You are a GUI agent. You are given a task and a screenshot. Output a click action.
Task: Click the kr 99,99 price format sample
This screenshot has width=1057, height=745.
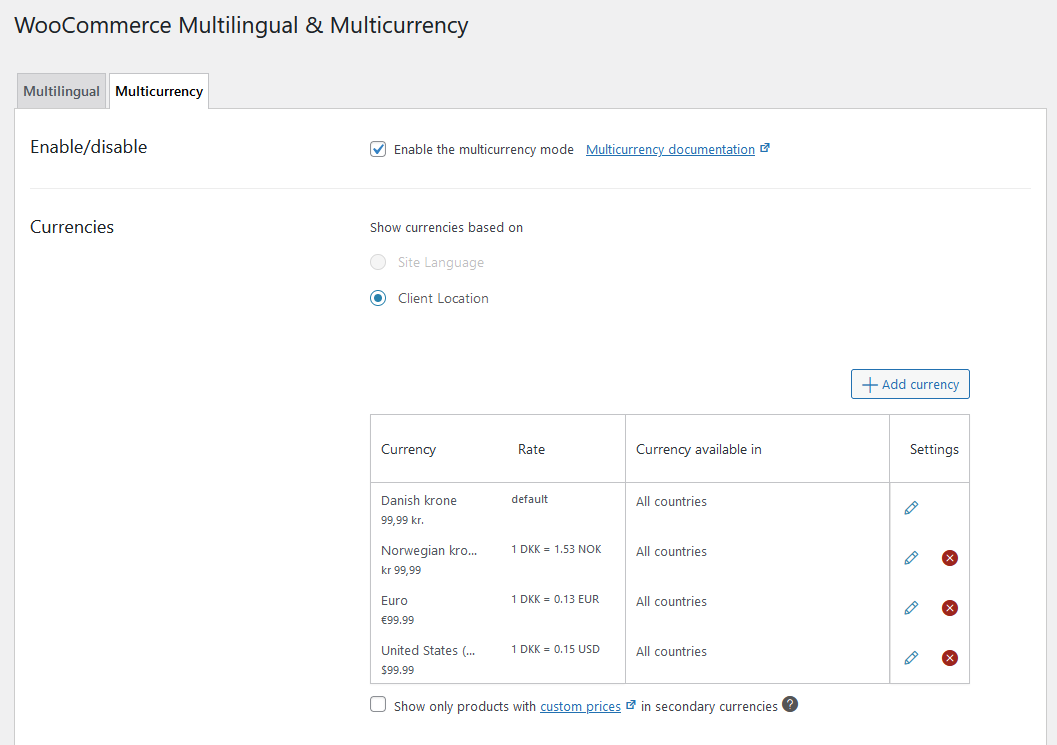pos(401,570)
